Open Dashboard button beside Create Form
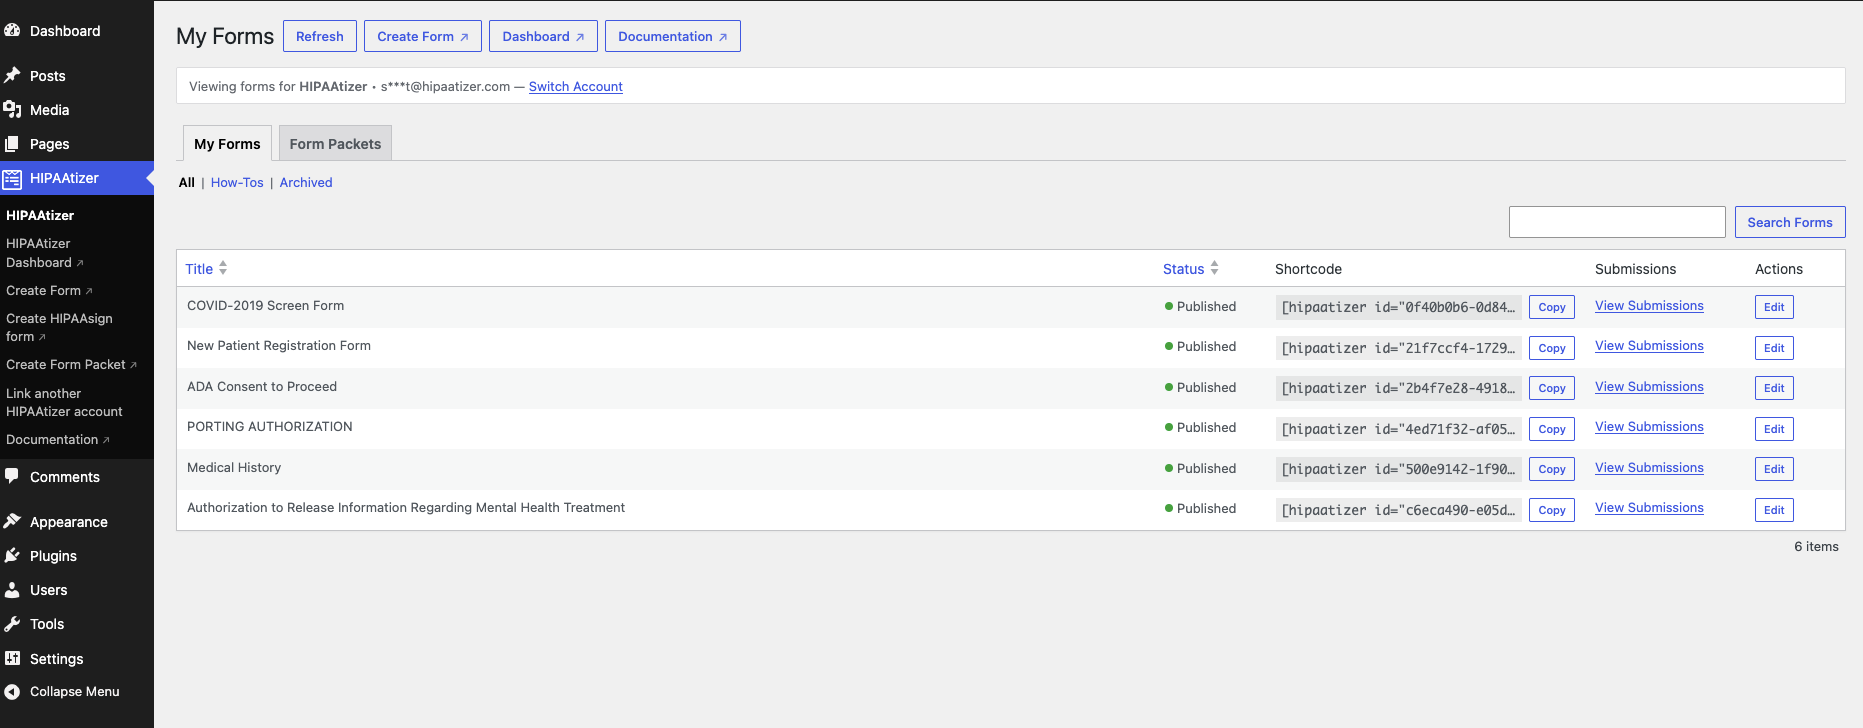 [x=543, y=36]
